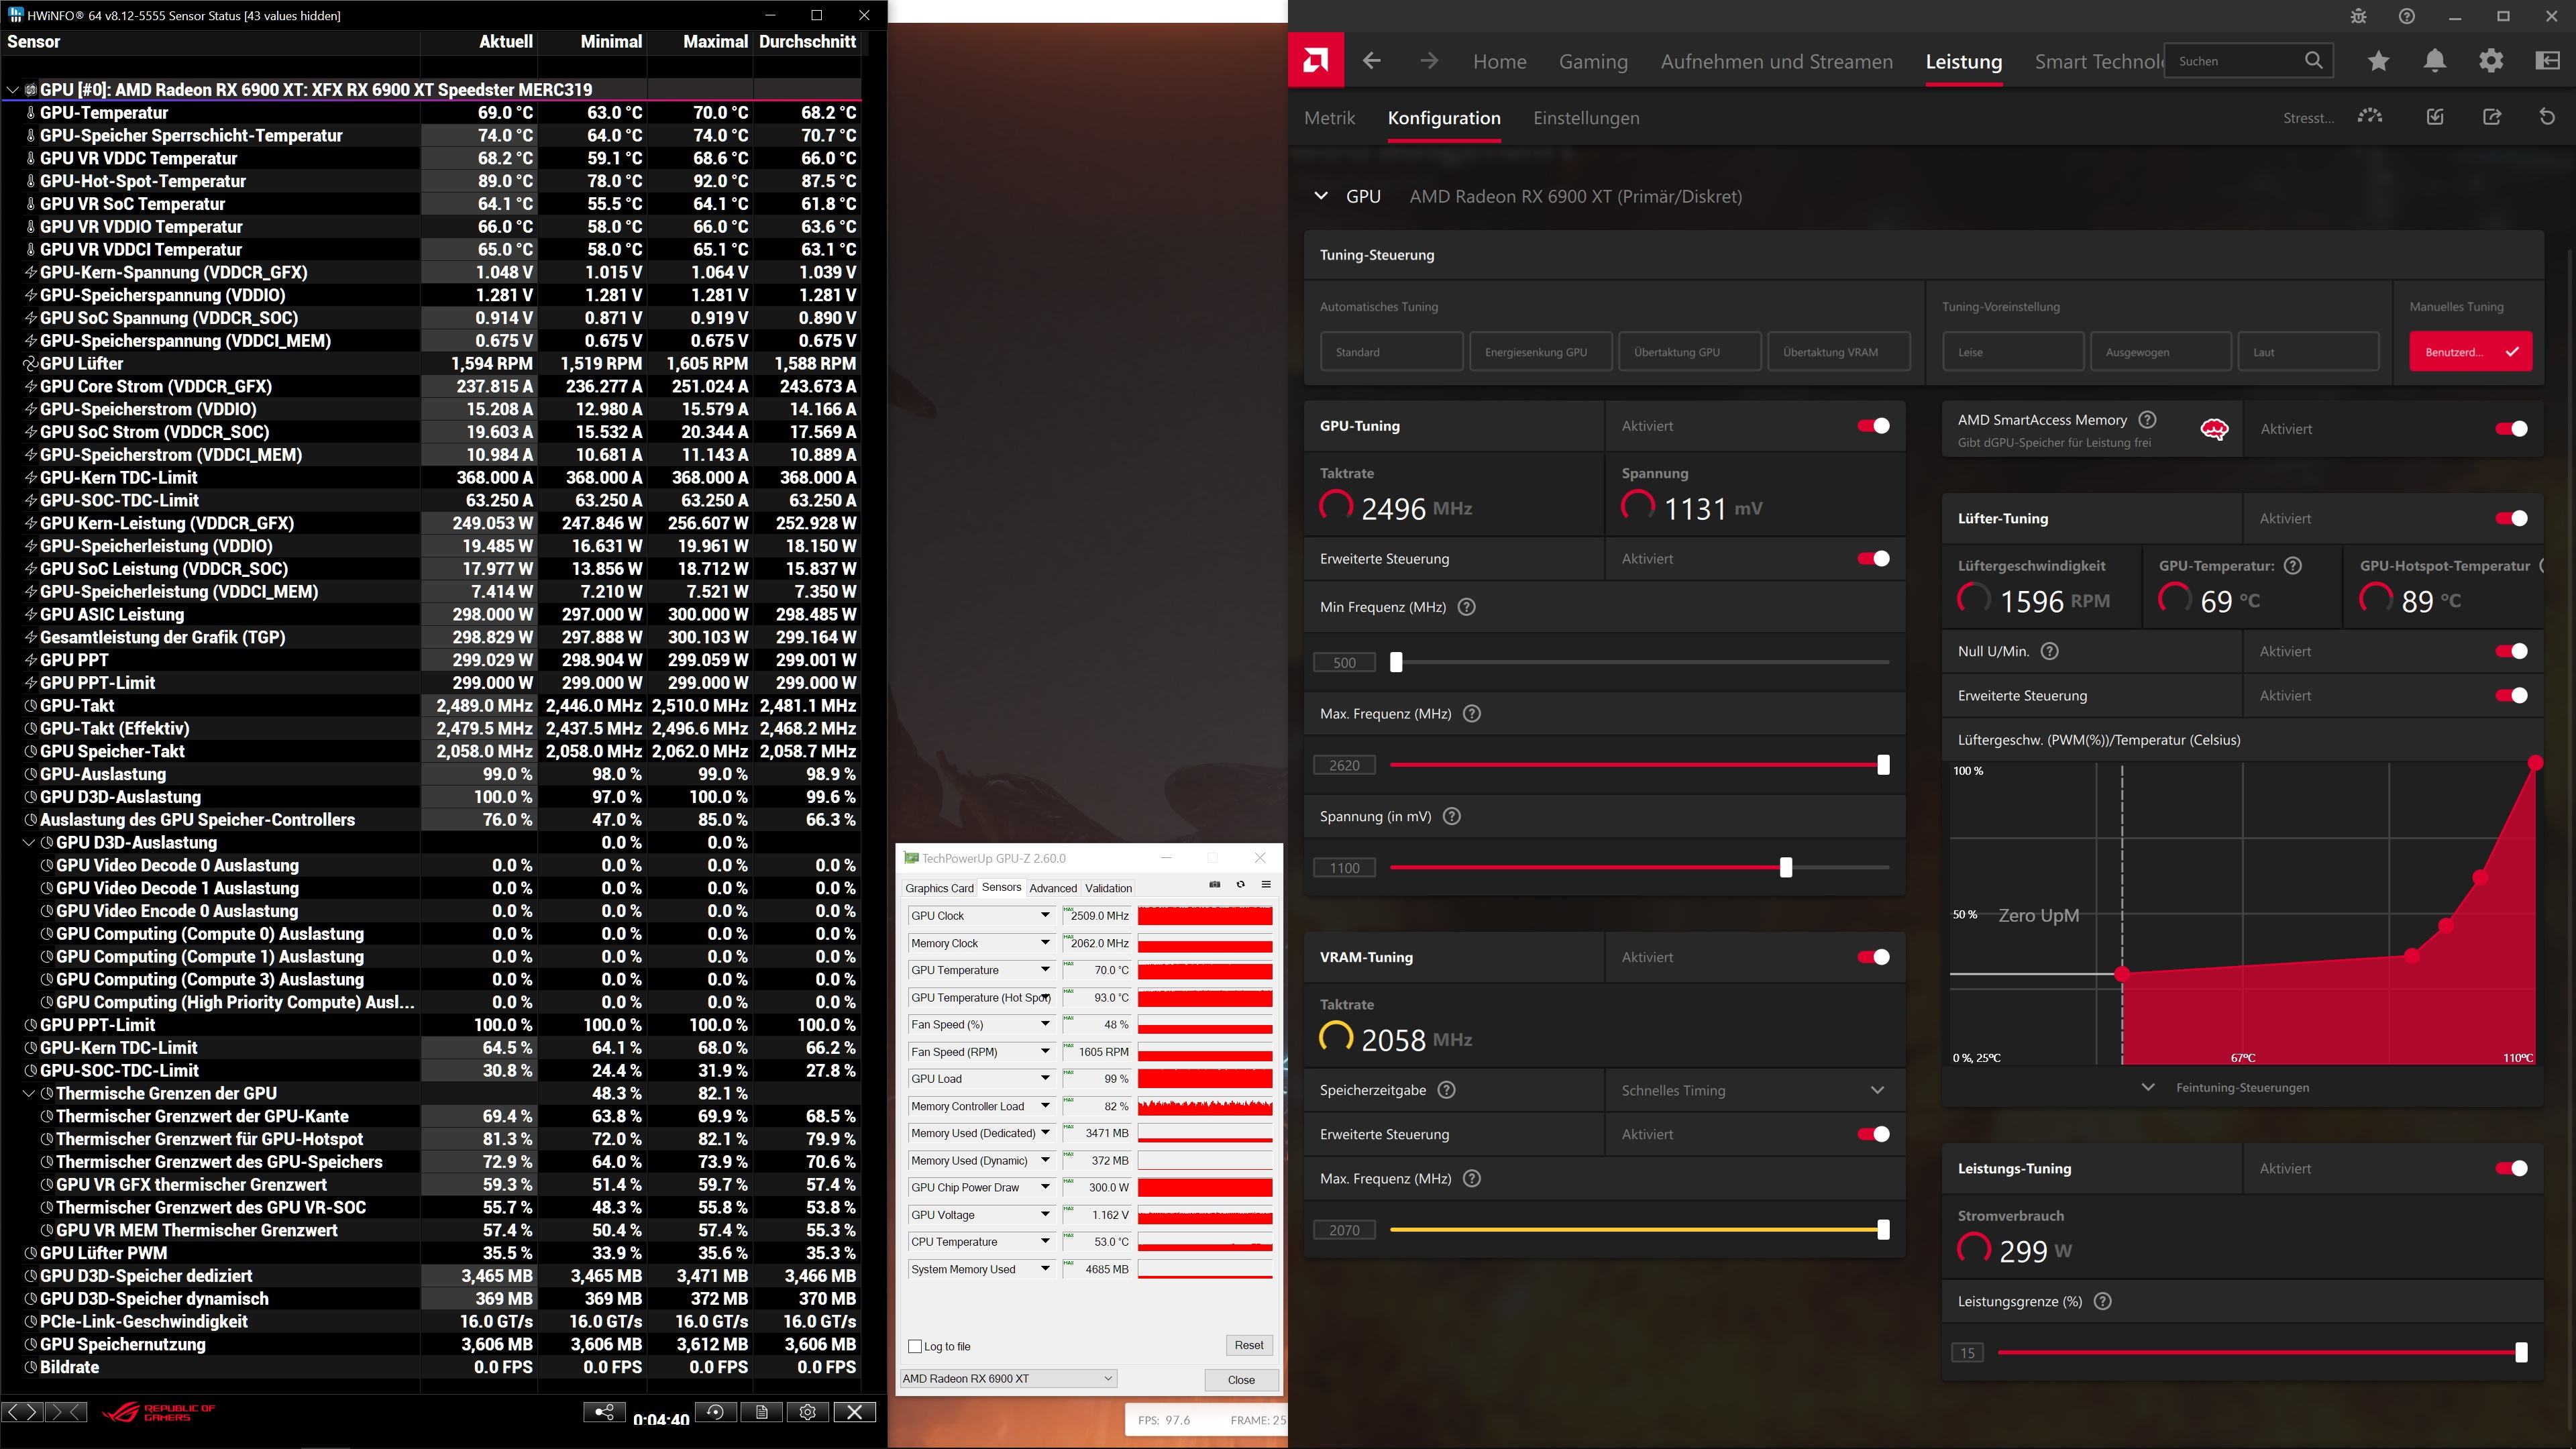The height and width of the screenshot is (1449, 2576).
Task: Toggle the AMD sidebar panel icon
Action: pos(2547,61)
